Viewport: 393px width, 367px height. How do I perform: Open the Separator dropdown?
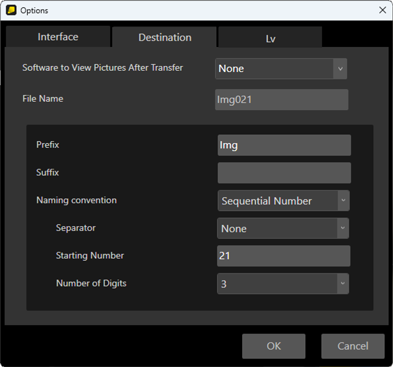click(x=283, y=228)
